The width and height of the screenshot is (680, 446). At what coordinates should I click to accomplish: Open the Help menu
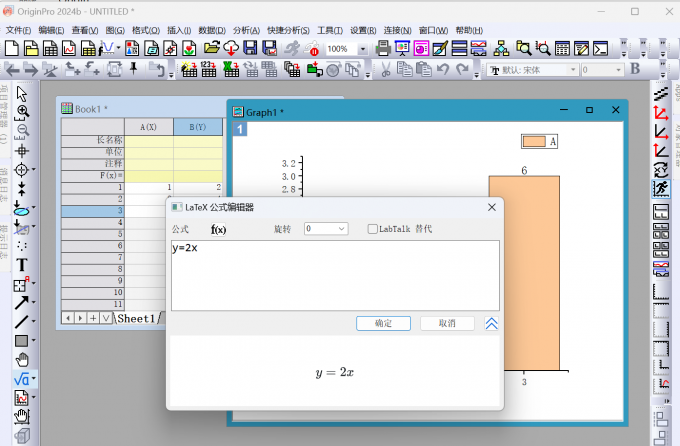click(469, 30)
